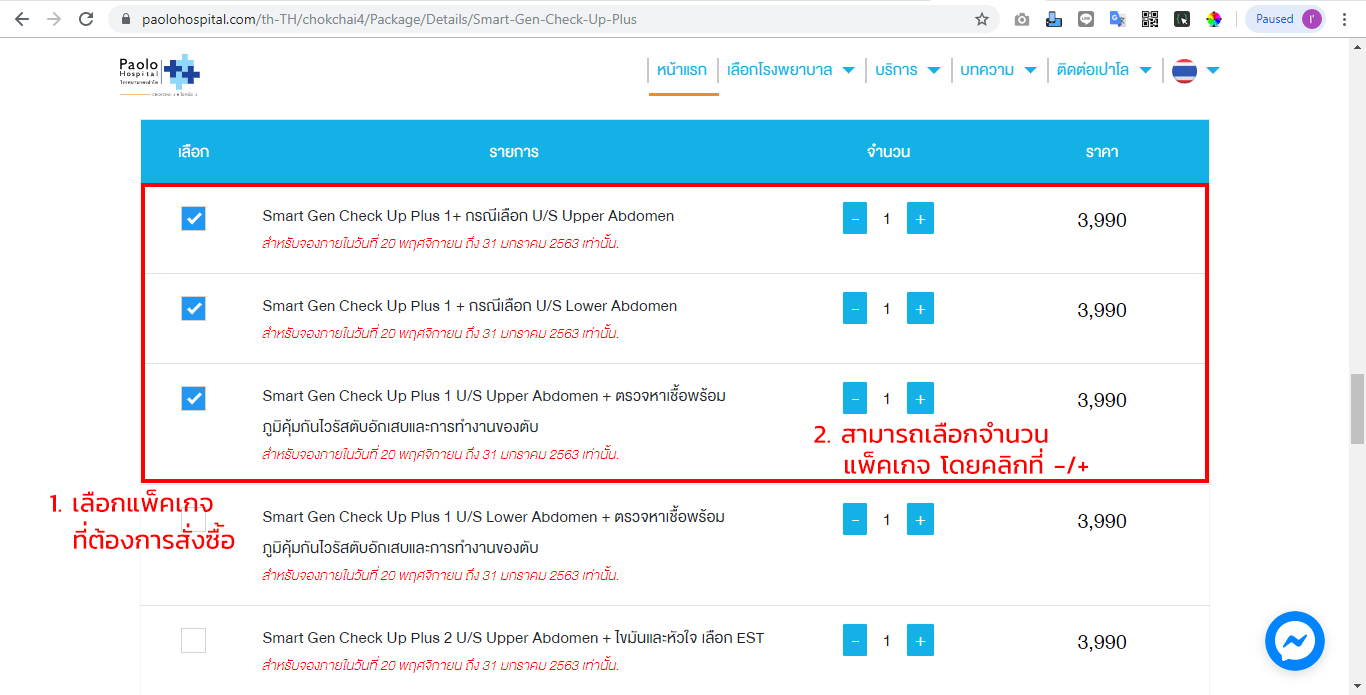View site info via the padlock icon
The image size is (1366, 695).
125,19
